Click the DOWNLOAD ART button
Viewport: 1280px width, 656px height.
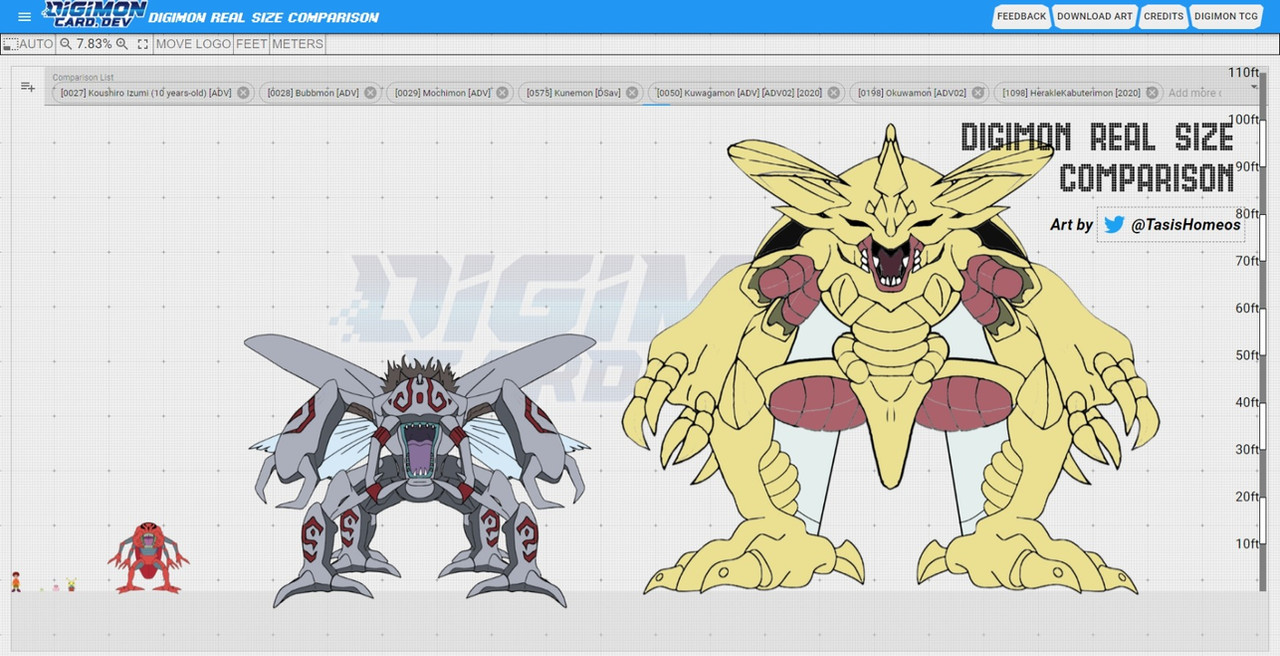(x=1095, y=17)
